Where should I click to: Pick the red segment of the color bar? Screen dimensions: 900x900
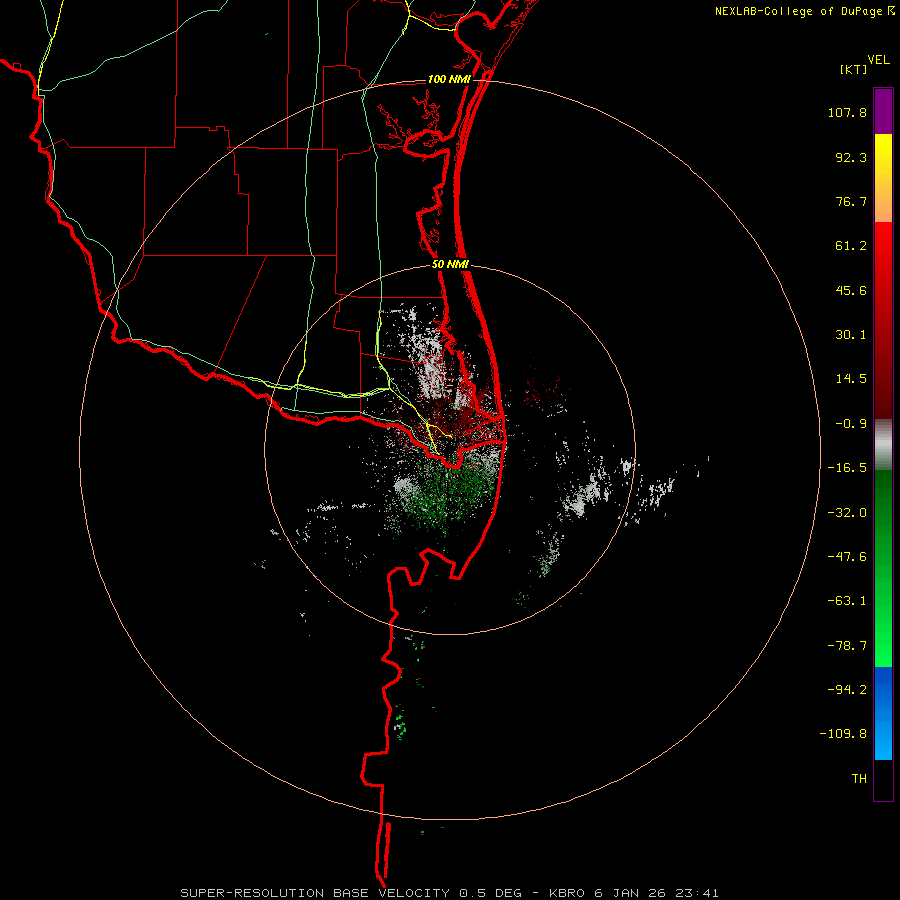pyautogui.click(x=883, y=320)
